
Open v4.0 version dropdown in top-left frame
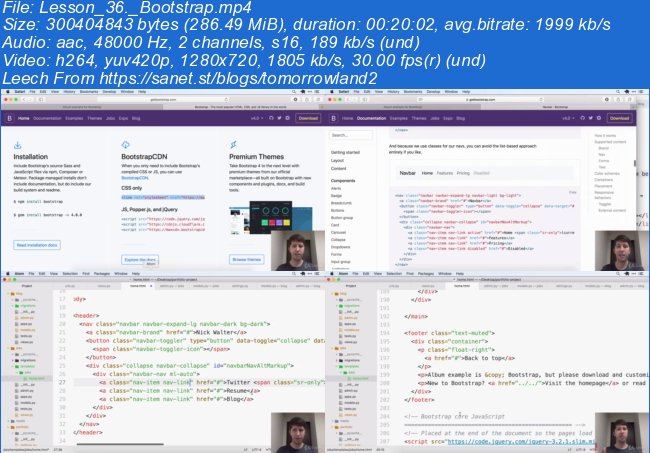click(x=257, y=118)
